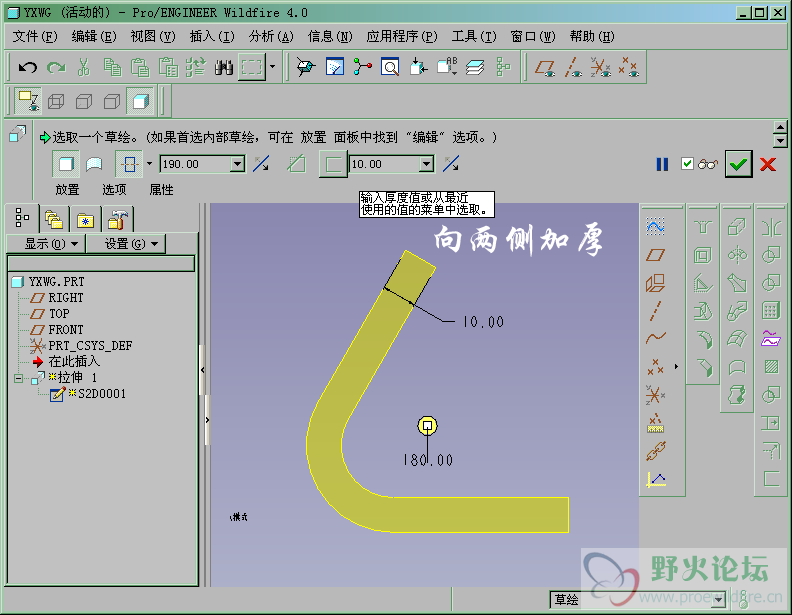
Task: Click the Cut scissors icon
Action: click(x=84, y=67)
